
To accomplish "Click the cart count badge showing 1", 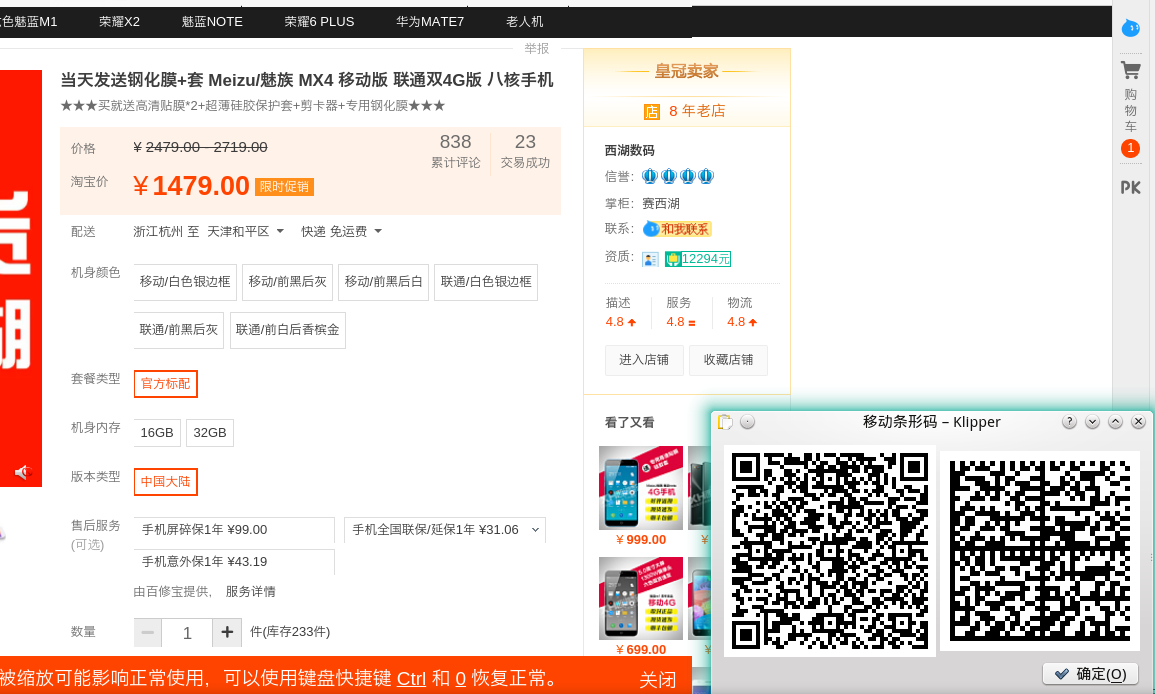I will [x=1131, y=148].
